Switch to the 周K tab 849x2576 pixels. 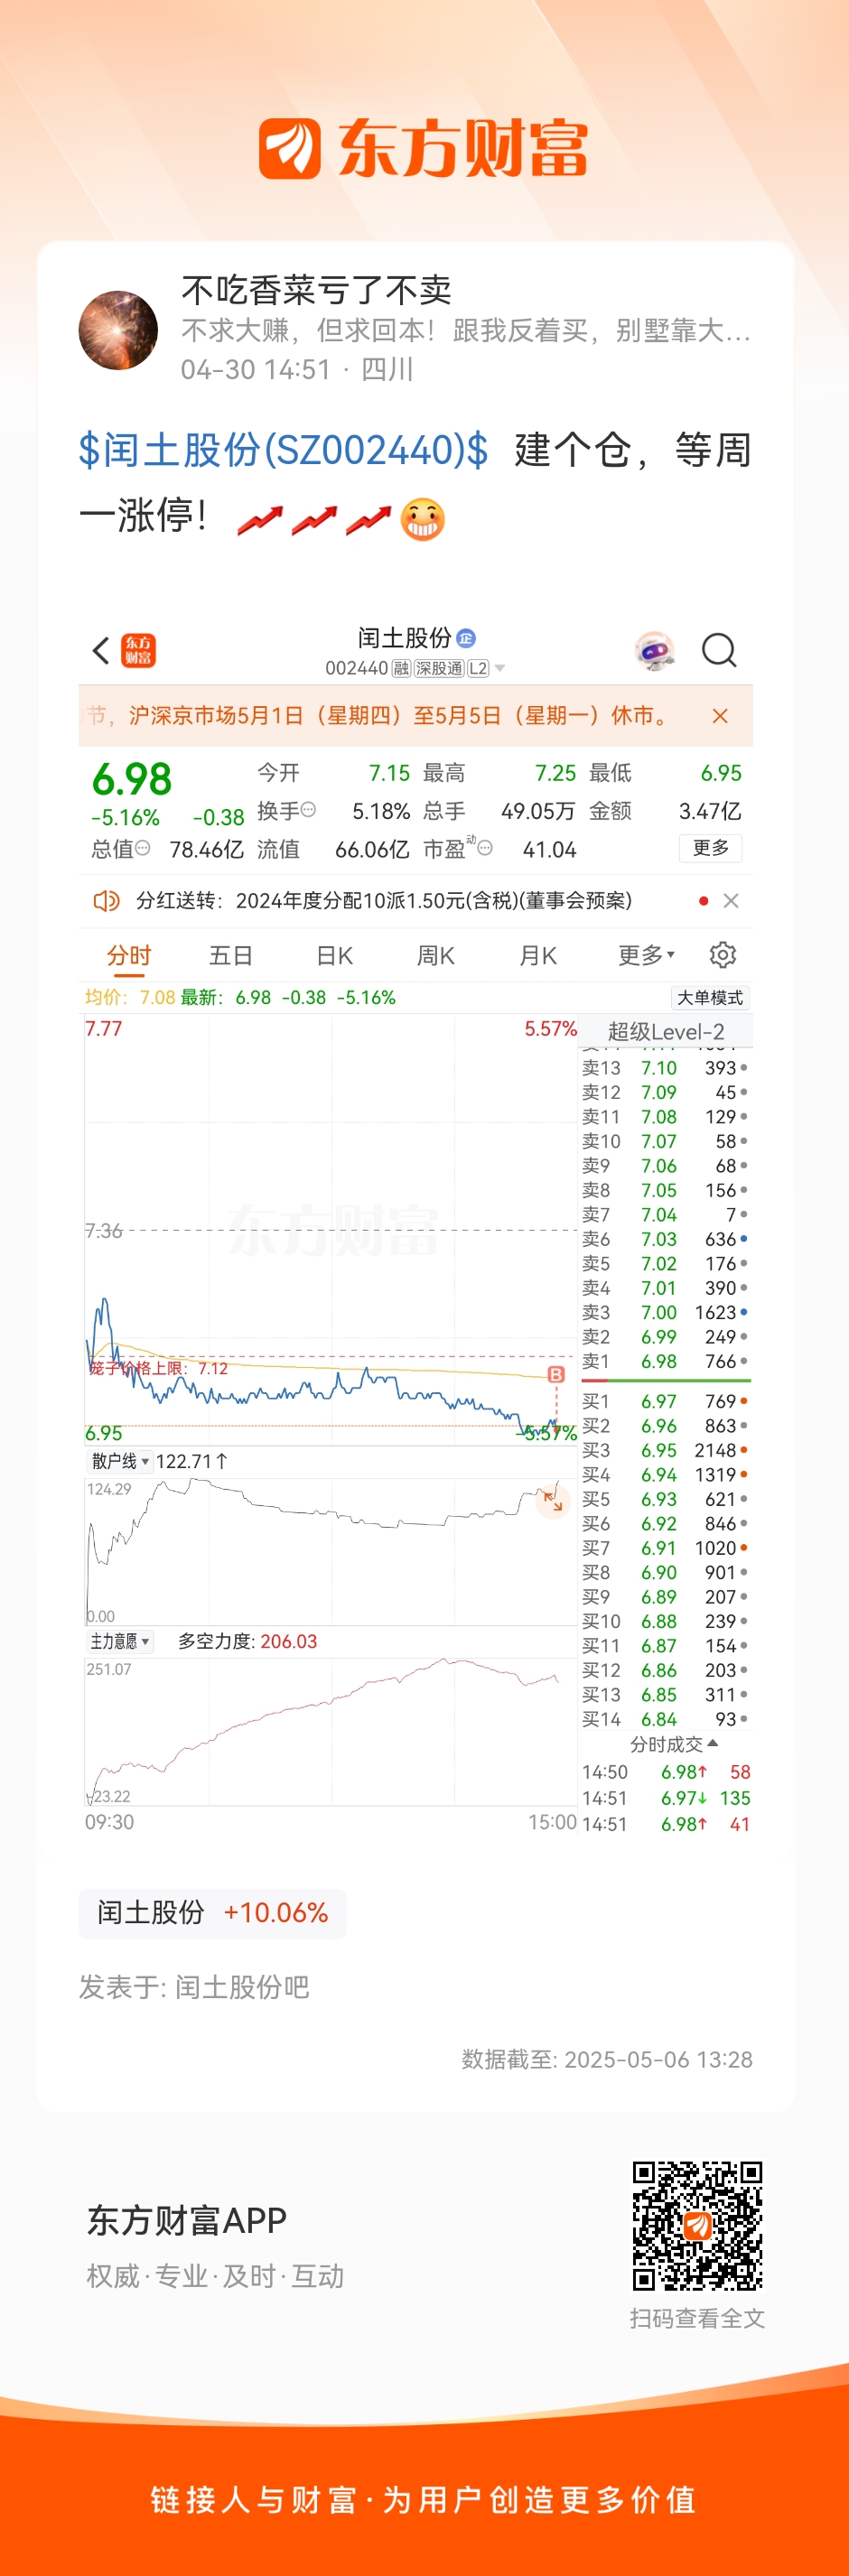[436, 956]
